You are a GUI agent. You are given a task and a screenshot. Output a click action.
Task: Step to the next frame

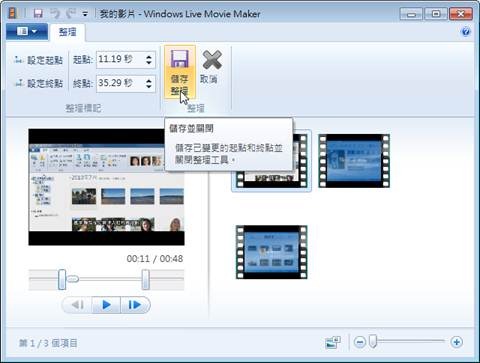pyautogui.click(x=135, y=305)
